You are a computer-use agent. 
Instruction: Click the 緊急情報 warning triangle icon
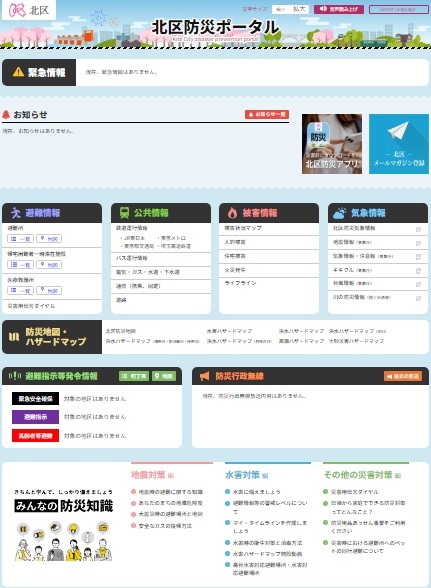pyautogui.click(x=18, y=72)
